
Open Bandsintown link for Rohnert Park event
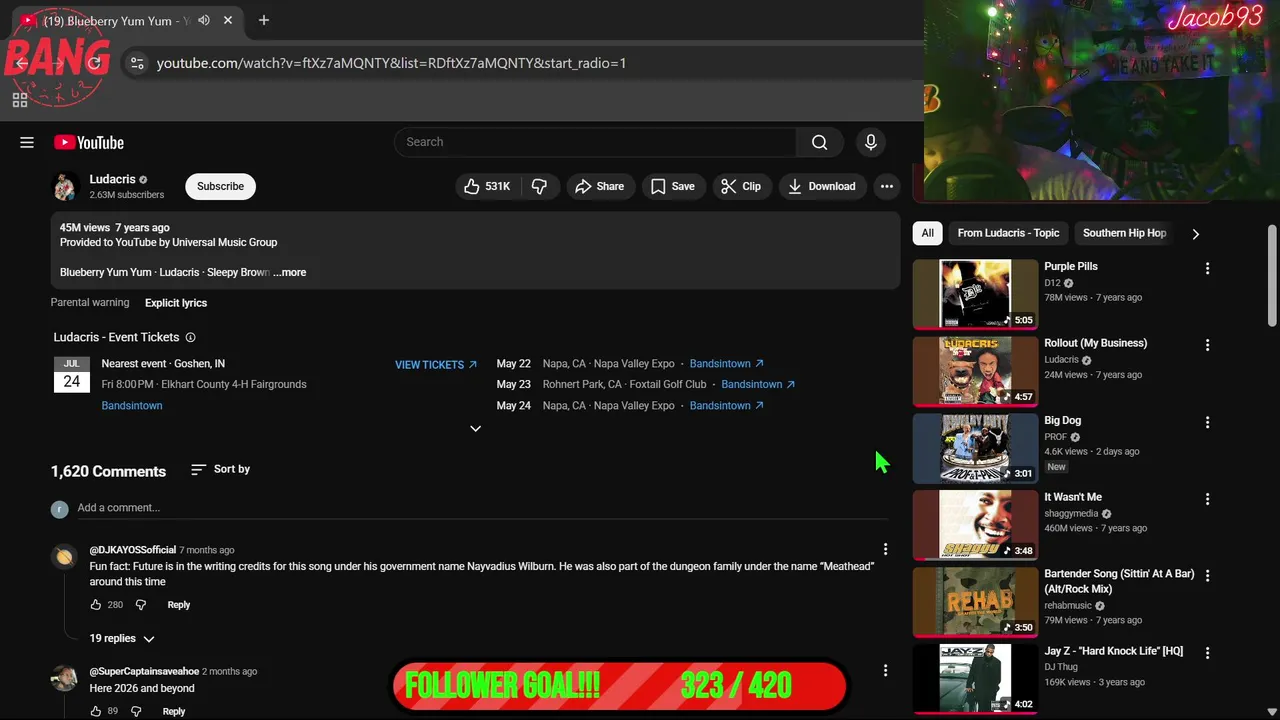point(758,384)
